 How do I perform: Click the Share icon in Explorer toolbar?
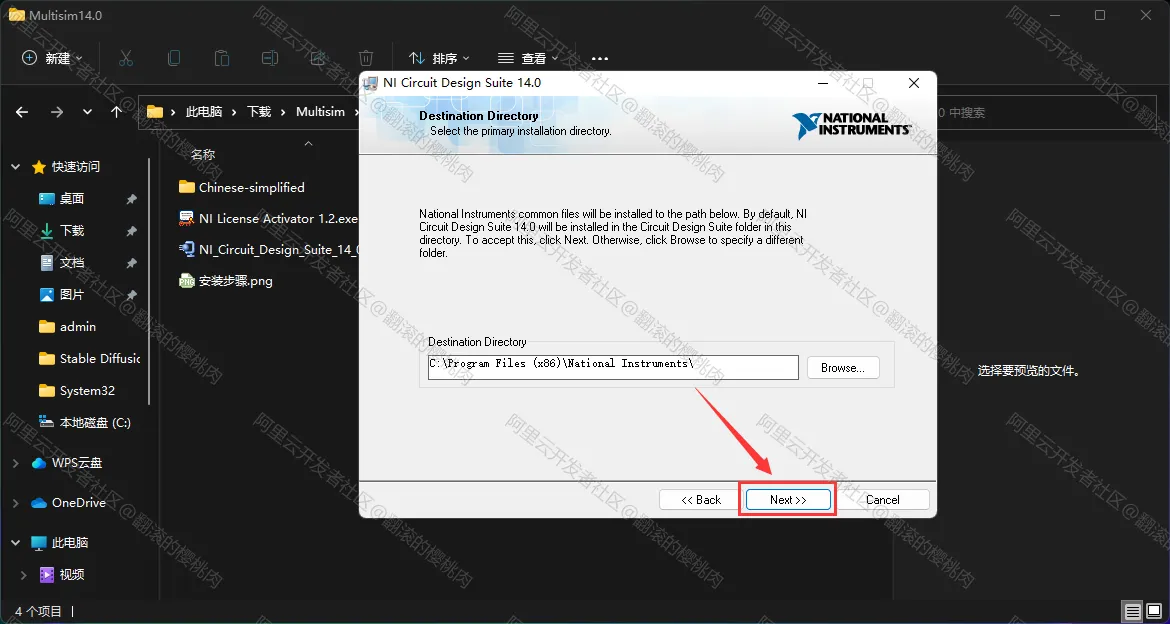click(318, 57)
